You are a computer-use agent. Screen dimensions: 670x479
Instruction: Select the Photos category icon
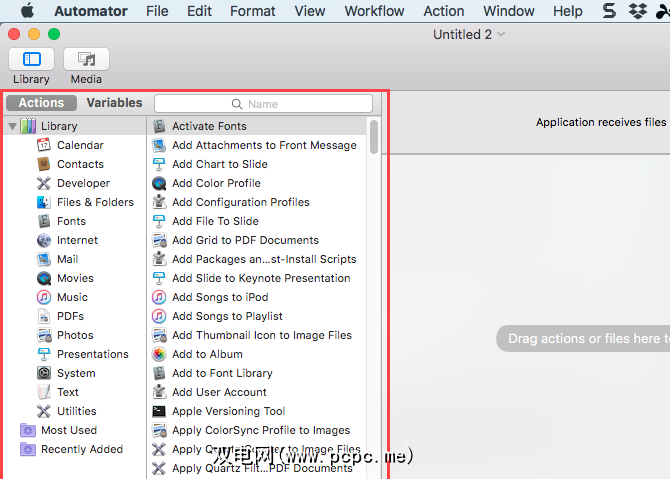pos(44,335)
